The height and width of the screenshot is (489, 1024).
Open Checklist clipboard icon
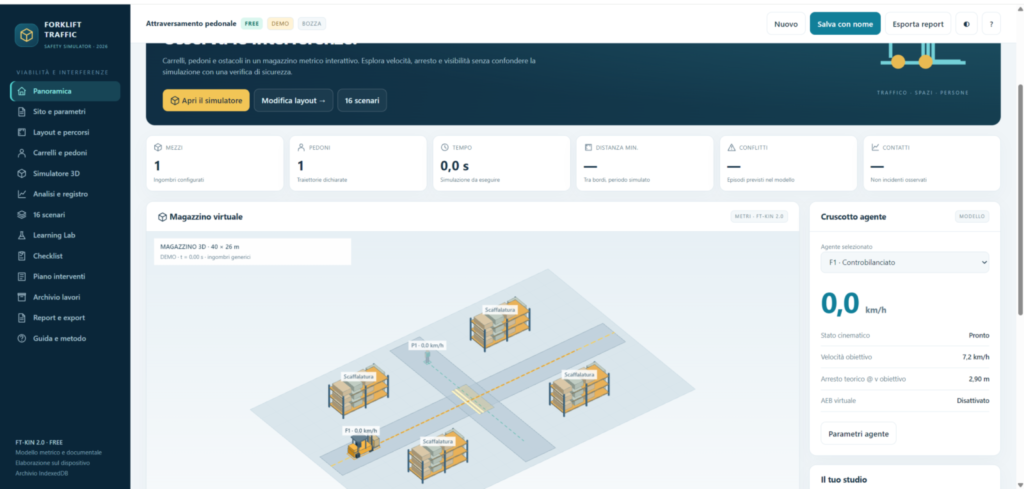pyautogui.click(x=22, y=256)
